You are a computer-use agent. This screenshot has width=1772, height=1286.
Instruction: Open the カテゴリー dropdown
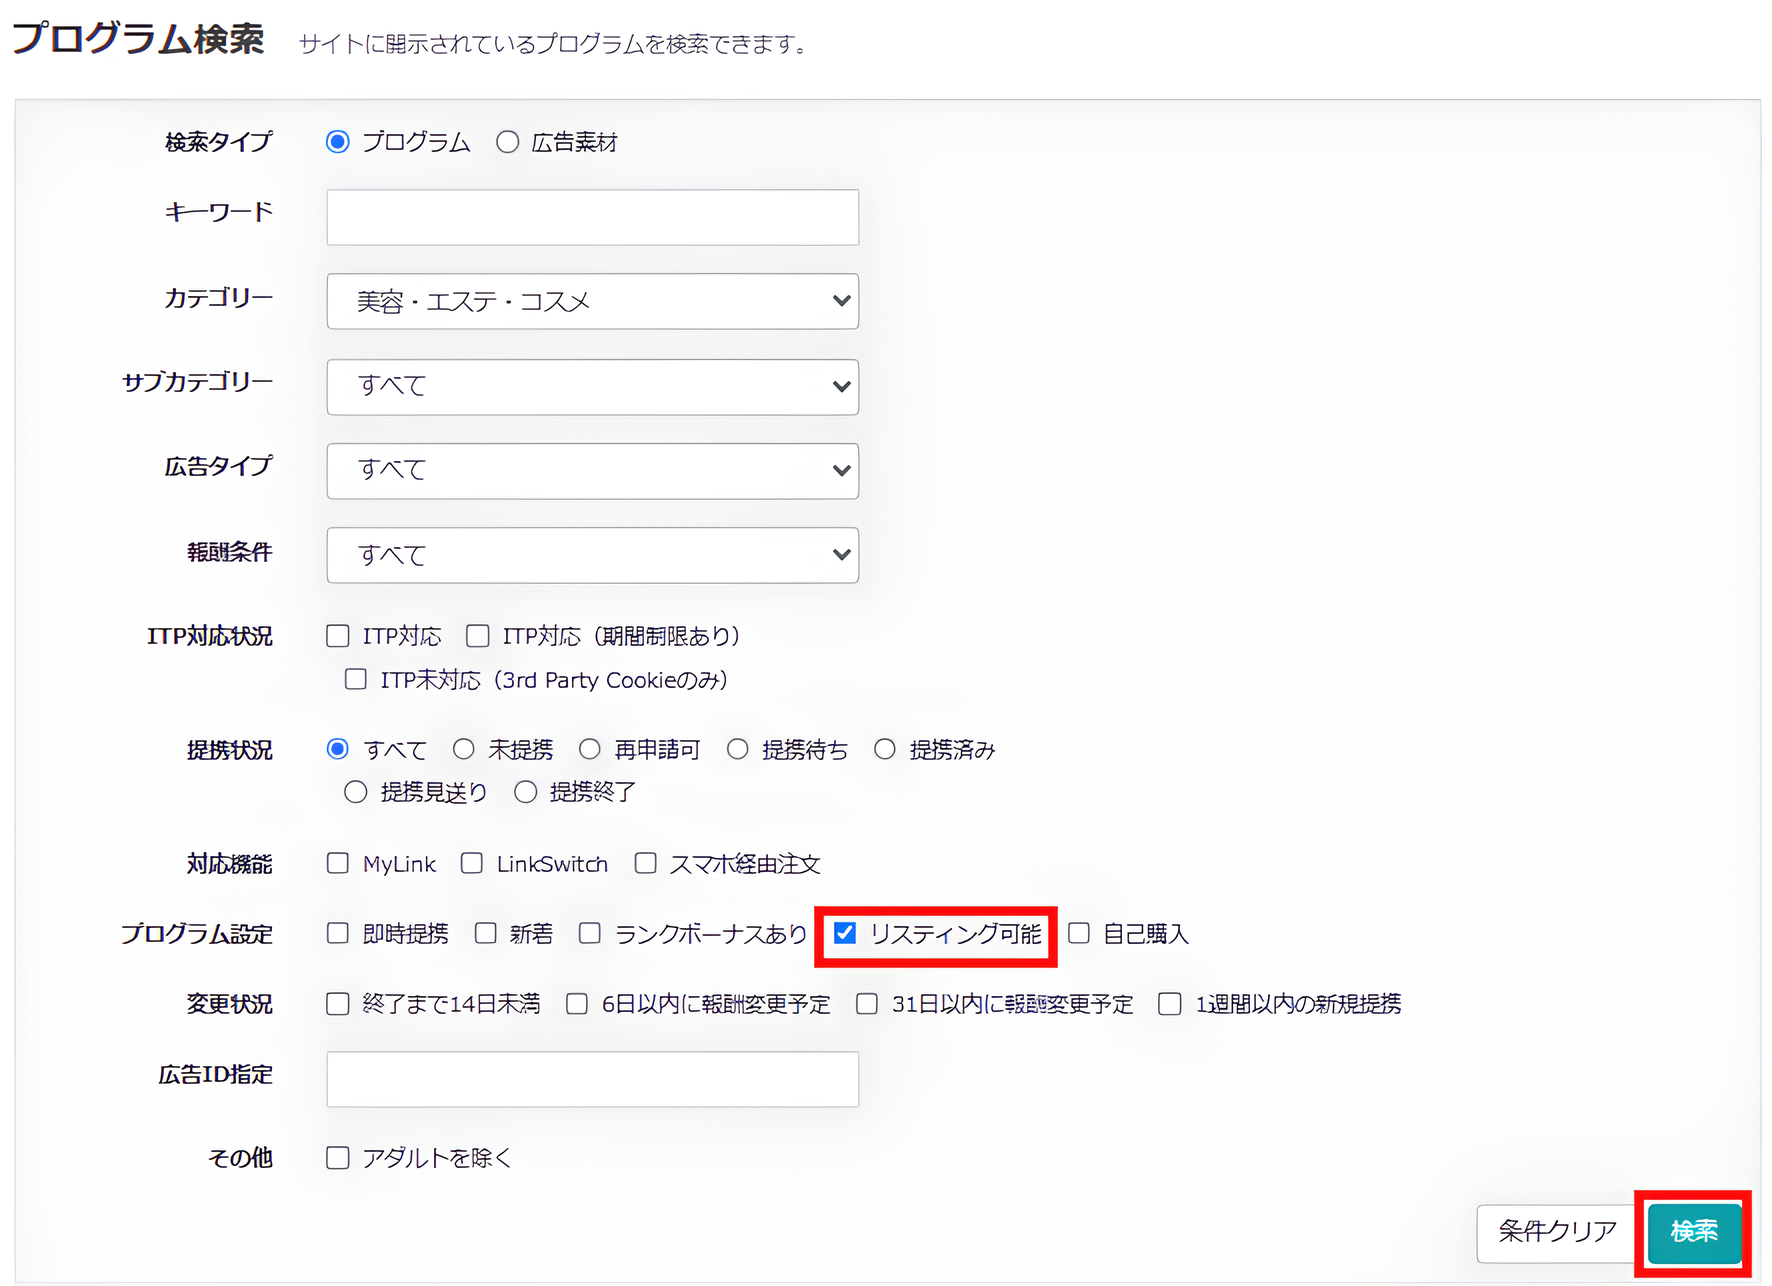[x=592, y=301]
